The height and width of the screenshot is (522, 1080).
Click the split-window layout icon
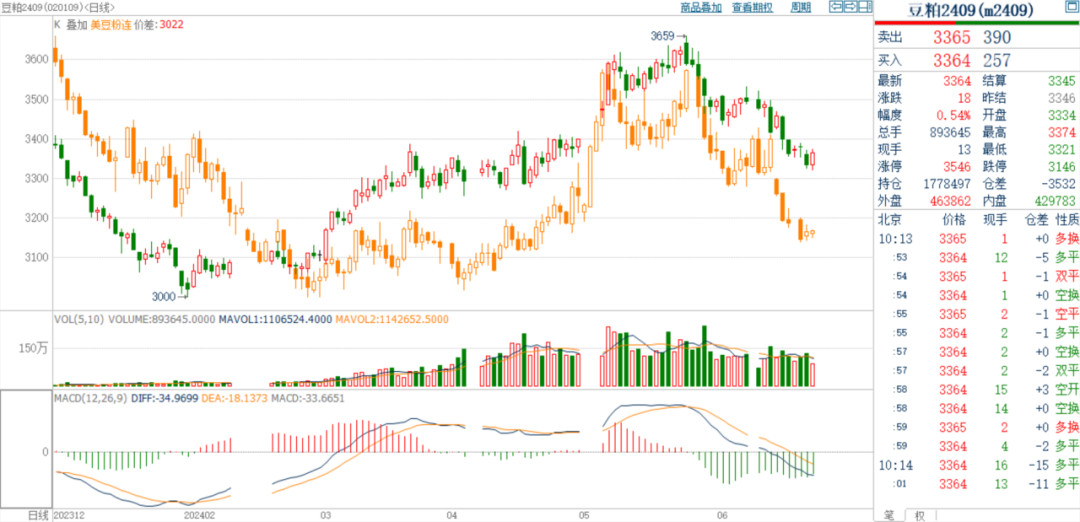863,8
